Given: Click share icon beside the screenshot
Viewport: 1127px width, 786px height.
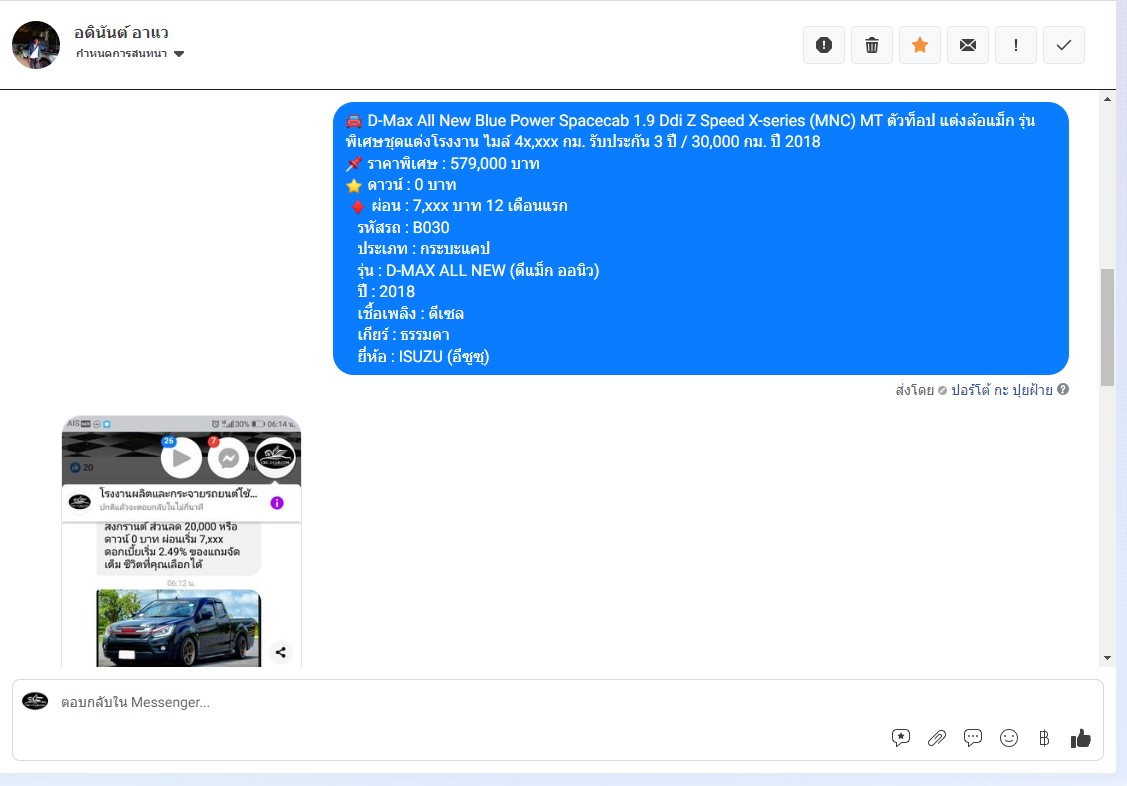Looking at the screenshot, I should [281, 652].
